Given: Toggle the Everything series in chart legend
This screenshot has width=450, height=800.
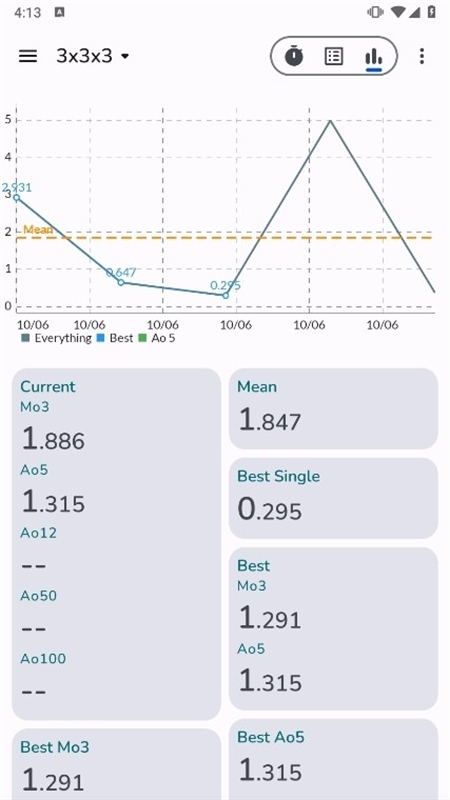Looking at the screenshot, I should (x=57, y=338).
